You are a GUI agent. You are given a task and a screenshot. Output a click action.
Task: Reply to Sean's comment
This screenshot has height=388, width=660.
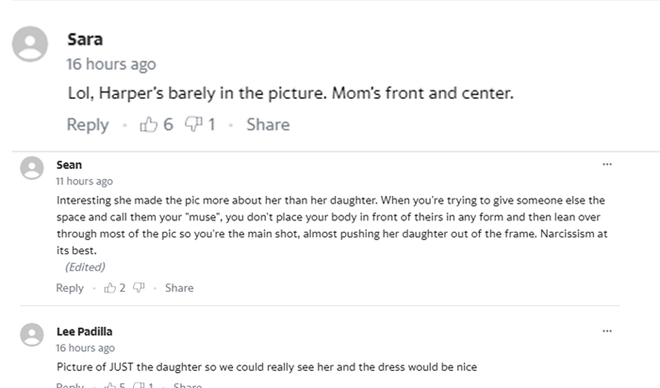click(70, 288)
